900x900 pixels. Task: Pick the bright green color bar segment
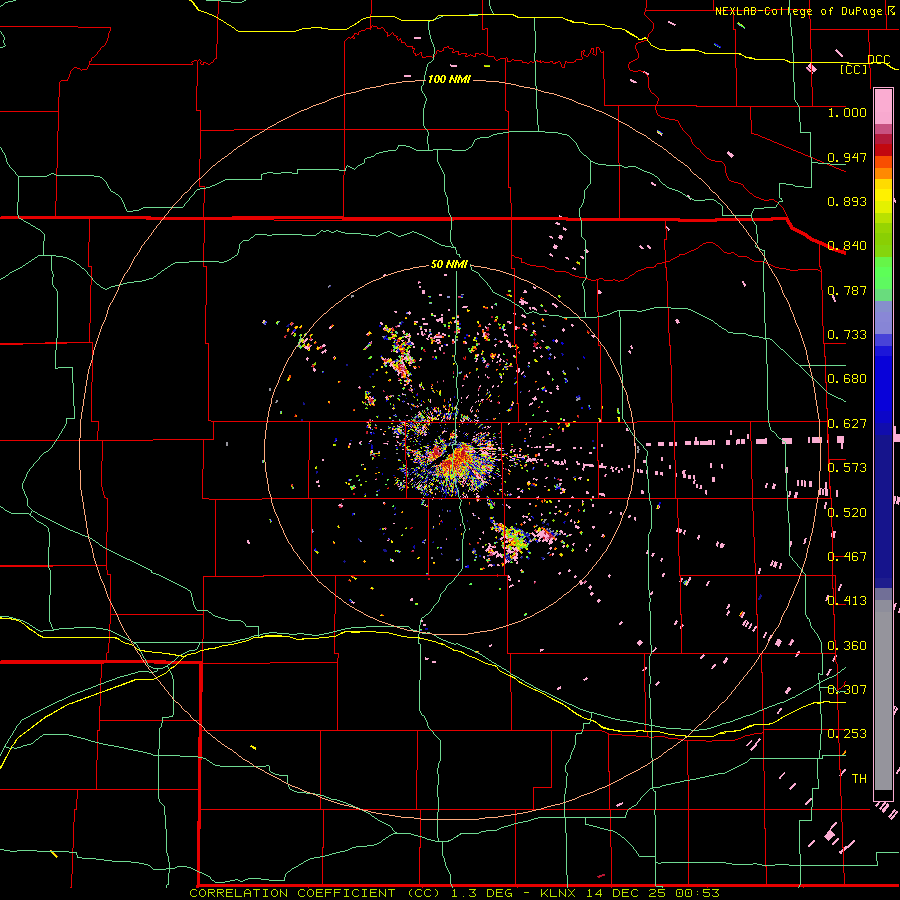pyautogui.click(x=883, y=273)
